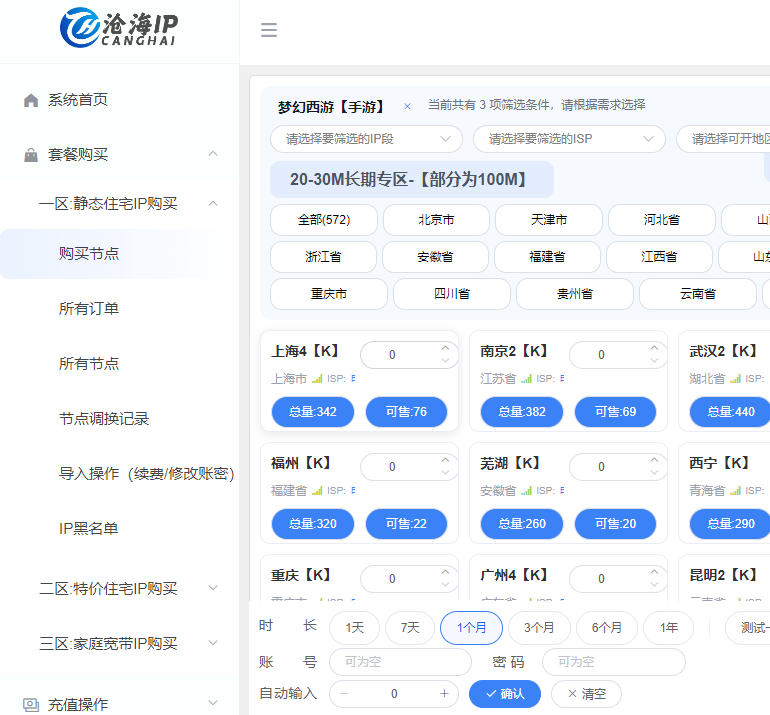Increase quantity for 福州【K】
The width and height of the screenshot is (770, 715).
(x=445, y=460)
